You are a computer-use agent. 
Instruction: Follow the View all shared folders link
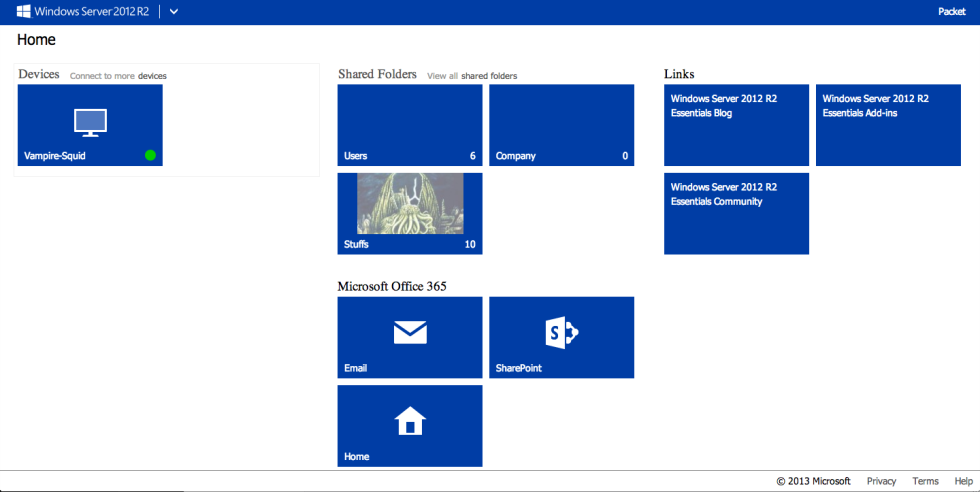472,76
